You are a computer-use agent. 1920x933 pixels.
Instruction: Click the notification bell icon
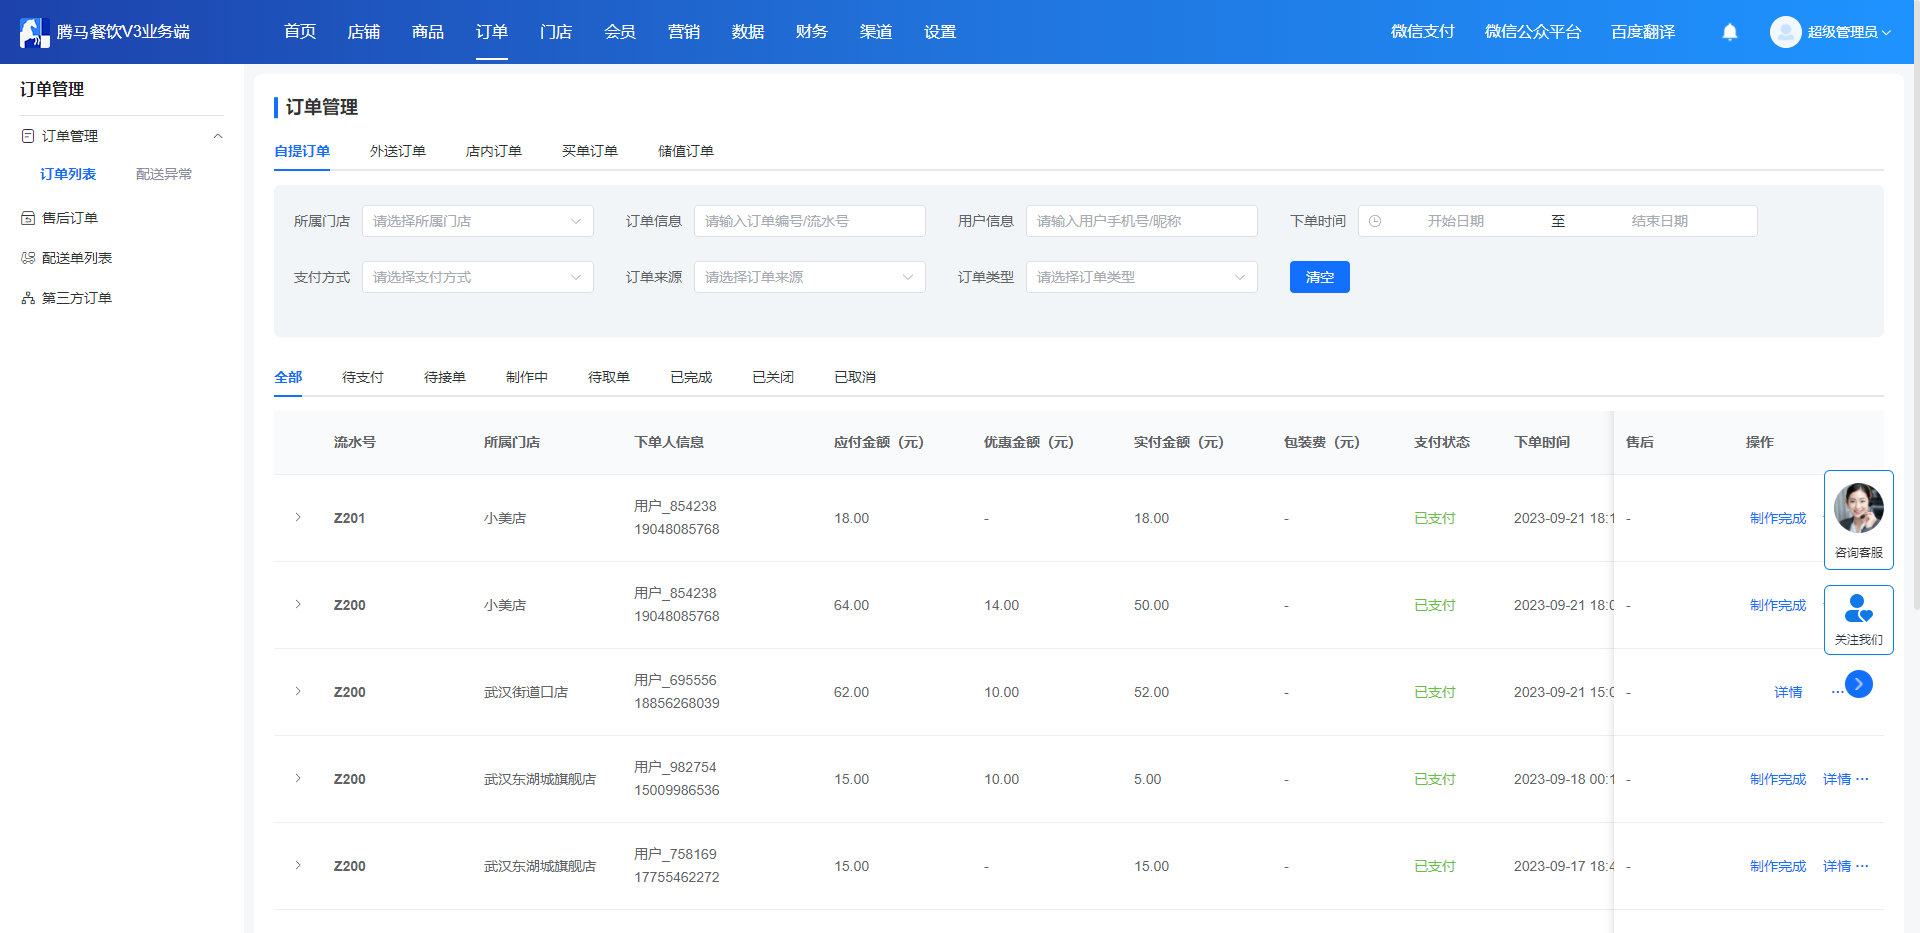(1730, 32)
